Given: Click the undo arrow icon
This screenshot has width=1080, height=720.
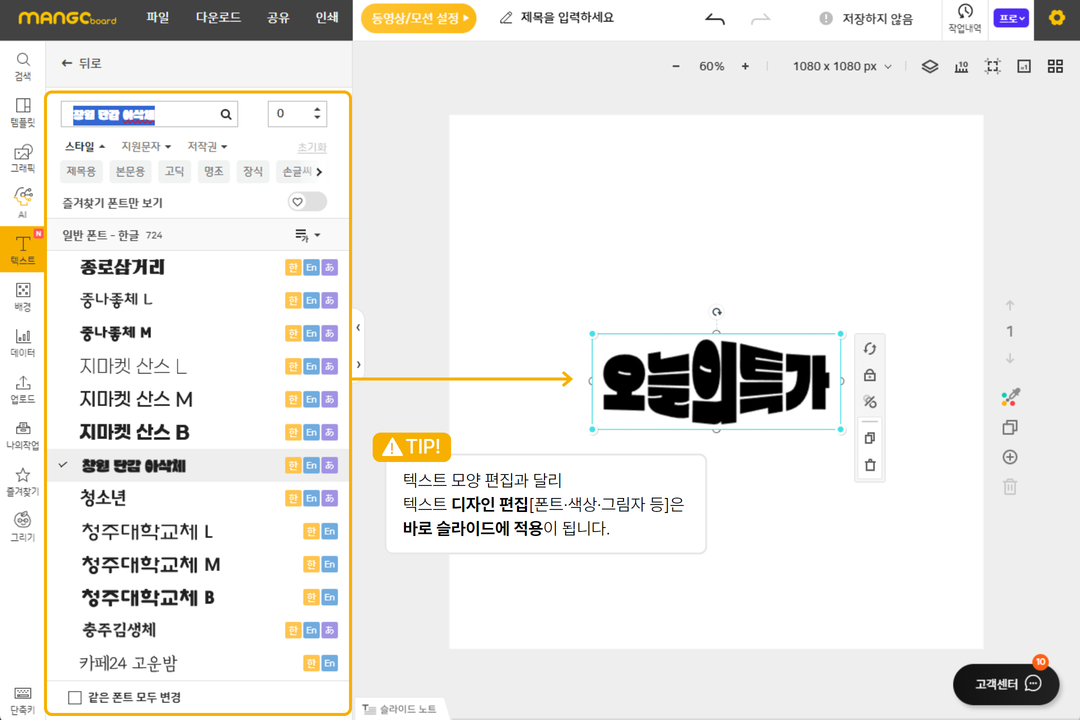Looking at the screenshot, I should click(715, 18).
